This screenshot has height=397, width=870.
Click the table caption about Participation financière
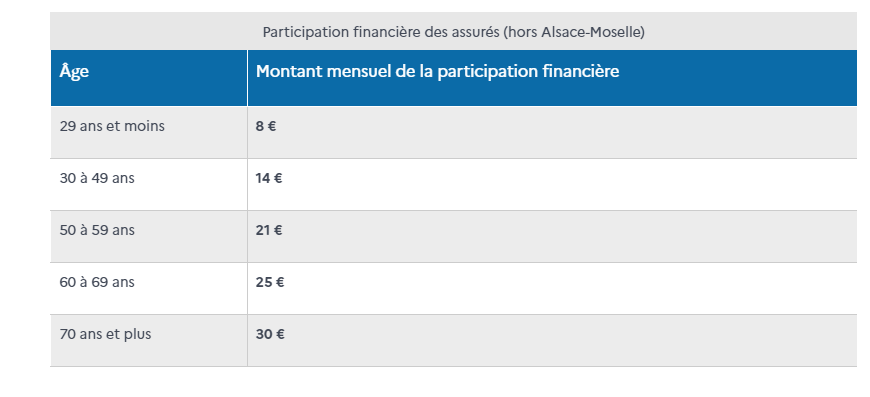[x=453, y=32]
